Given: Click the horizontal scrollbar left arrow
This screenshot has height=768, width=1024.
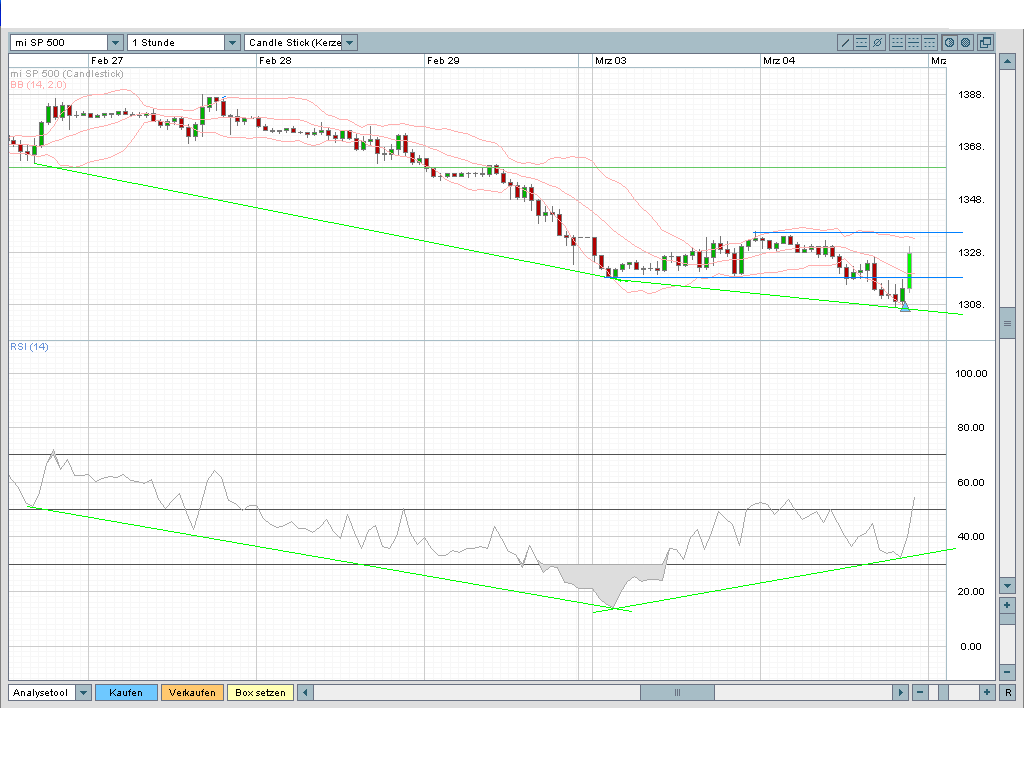Looking at the screenshot, I should click(x=305, y=692).
